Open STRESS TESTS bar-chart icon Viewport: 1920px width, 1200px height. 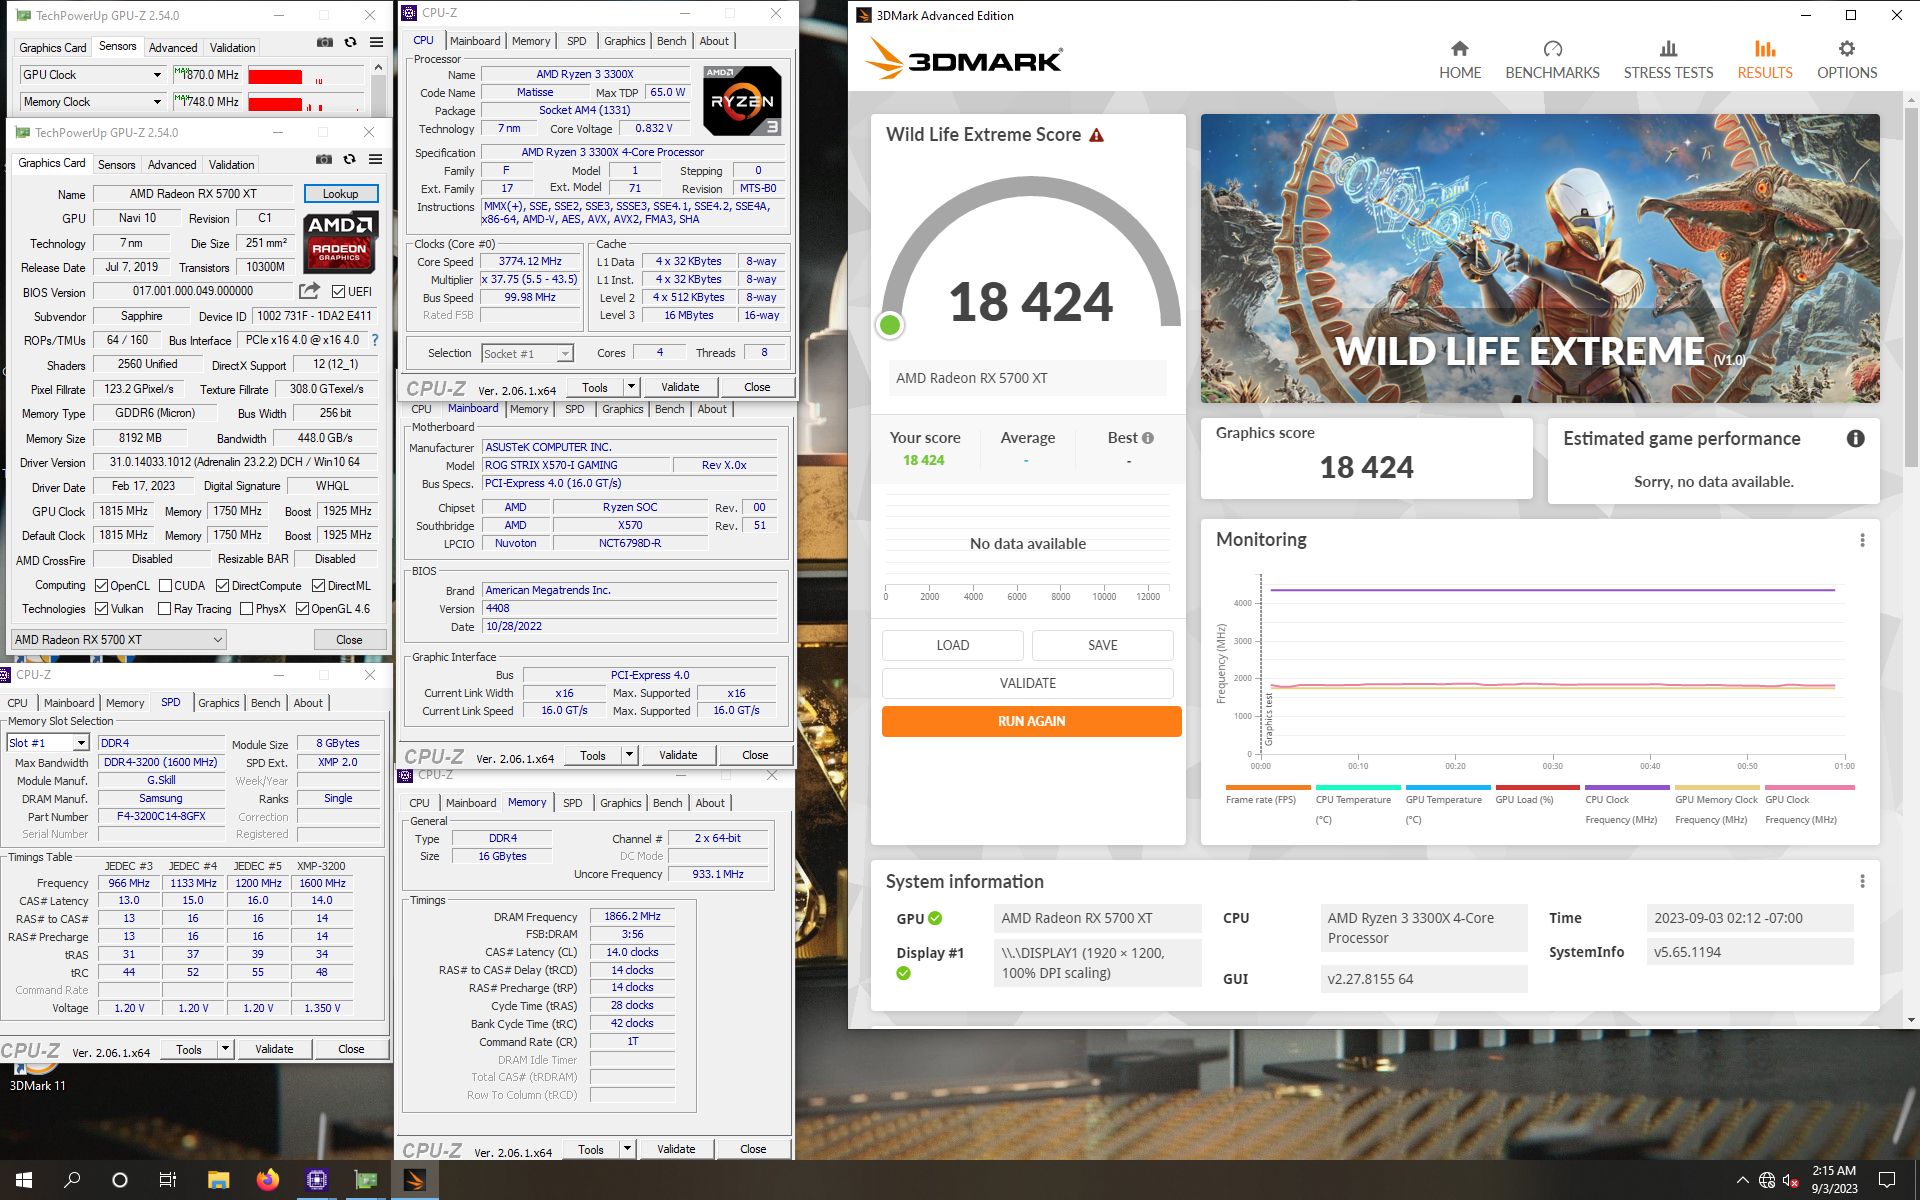(1668, 49)
